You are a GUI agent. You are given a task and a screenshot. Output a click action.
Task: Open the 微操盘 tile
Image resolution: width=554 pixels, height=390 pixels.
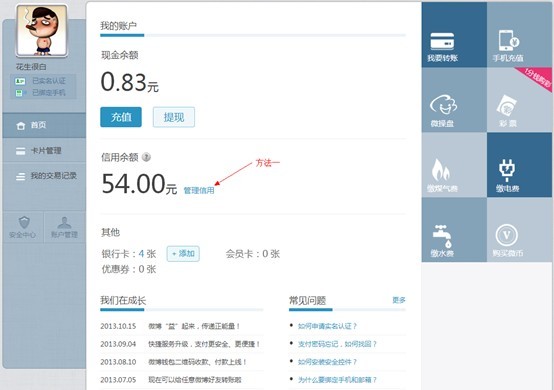[x=454, y=100]
